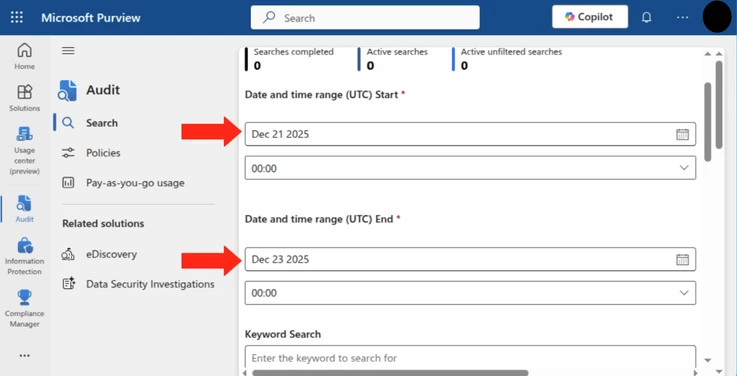This screenshot has height=376, width=737.
Task: Open the header ellipsis menu
Action: [682, 17]
